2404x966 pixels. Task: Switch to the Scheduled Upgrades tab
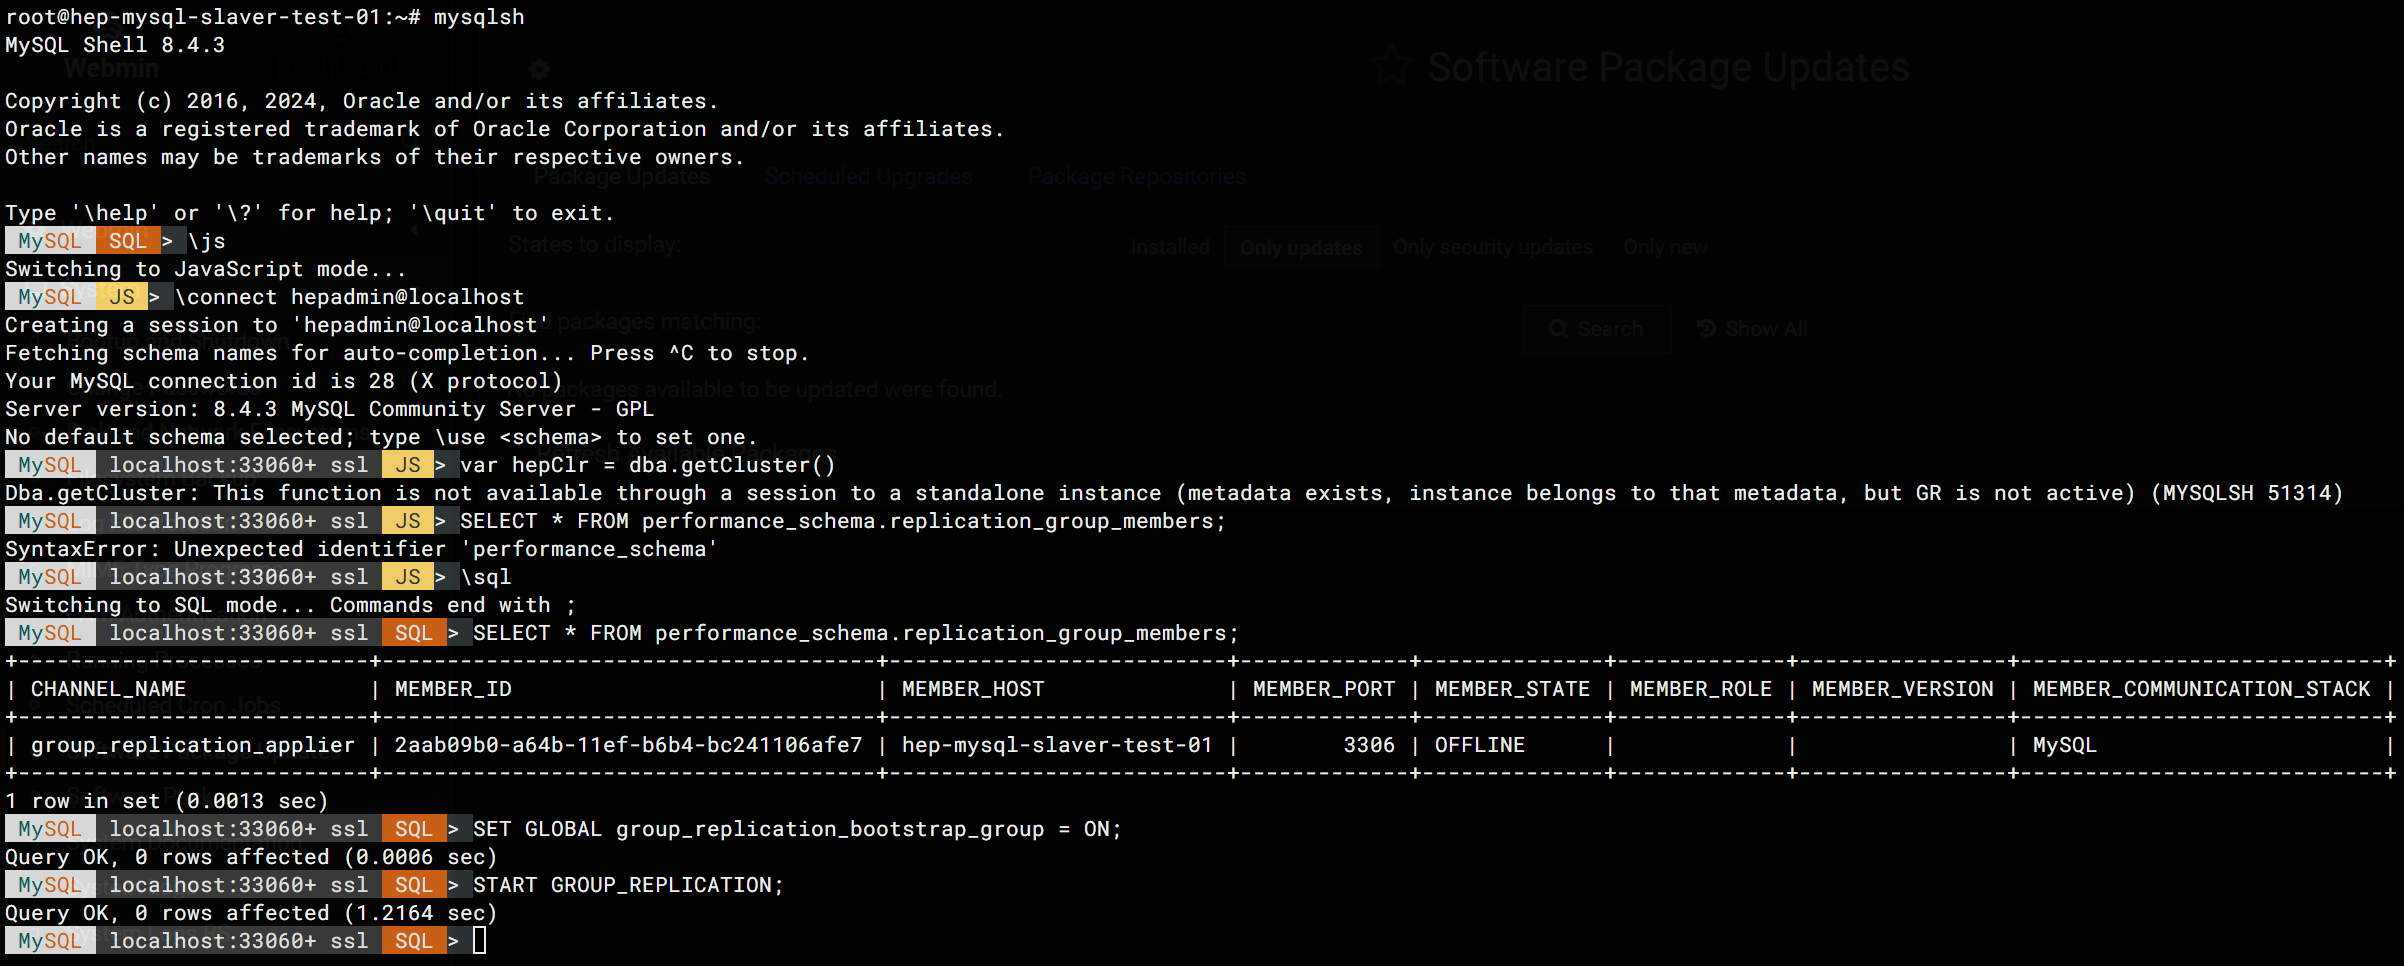point(868,177)
